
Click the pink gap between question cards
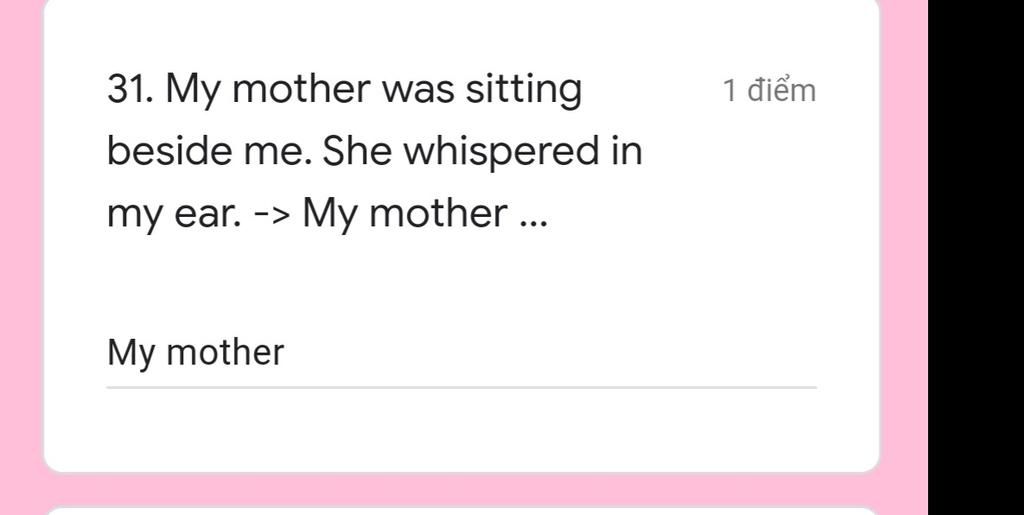[461, 489]
